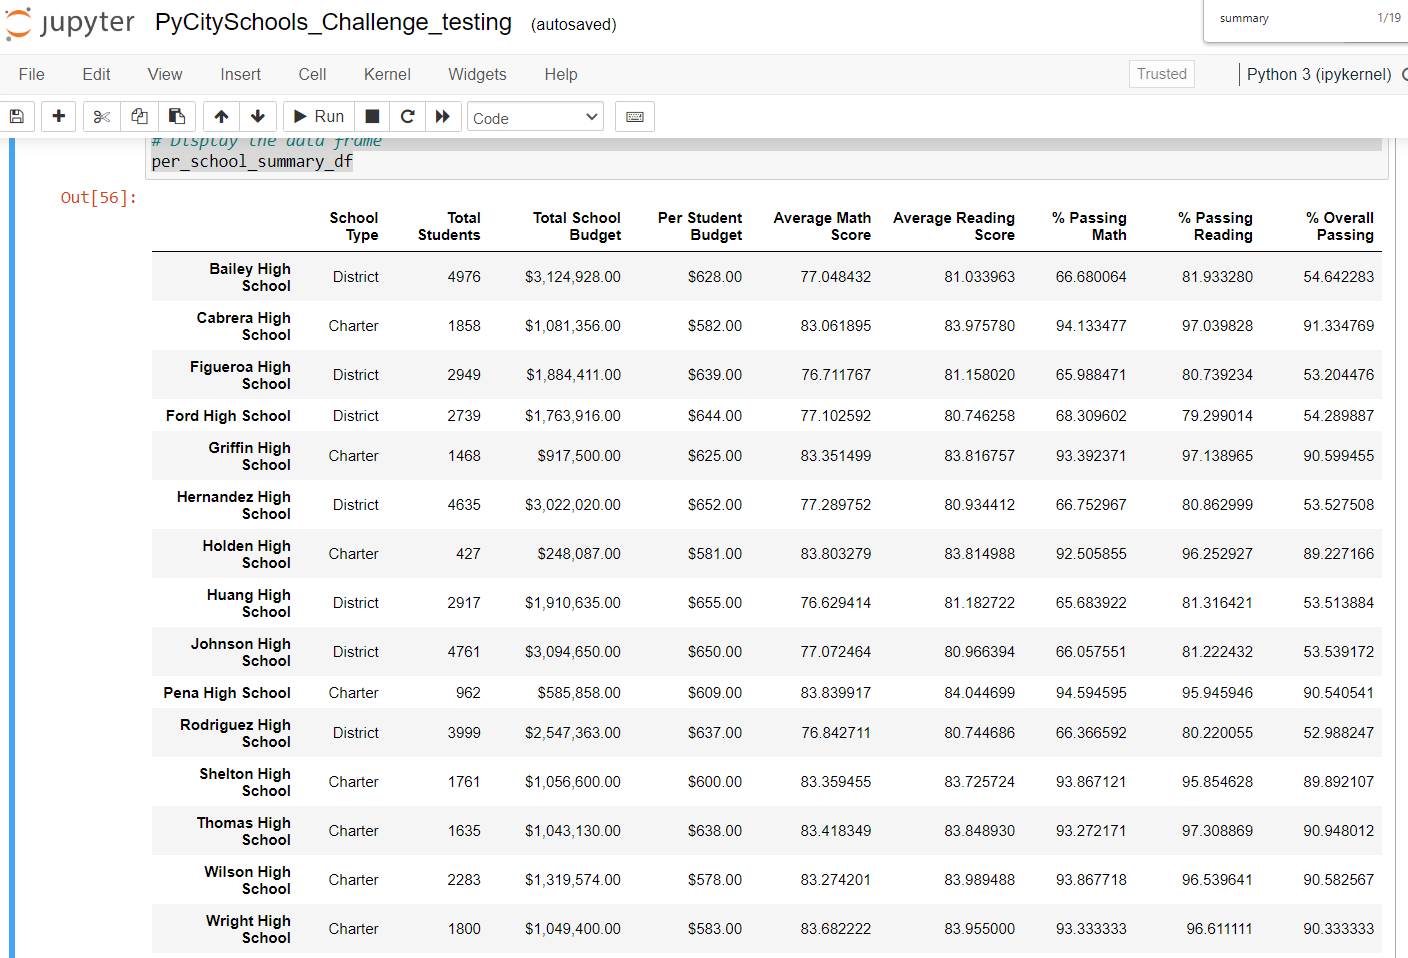The width and height of the screenshot is (1408, 958).
Task: Paste cells below
Action: tap(177, 117)
